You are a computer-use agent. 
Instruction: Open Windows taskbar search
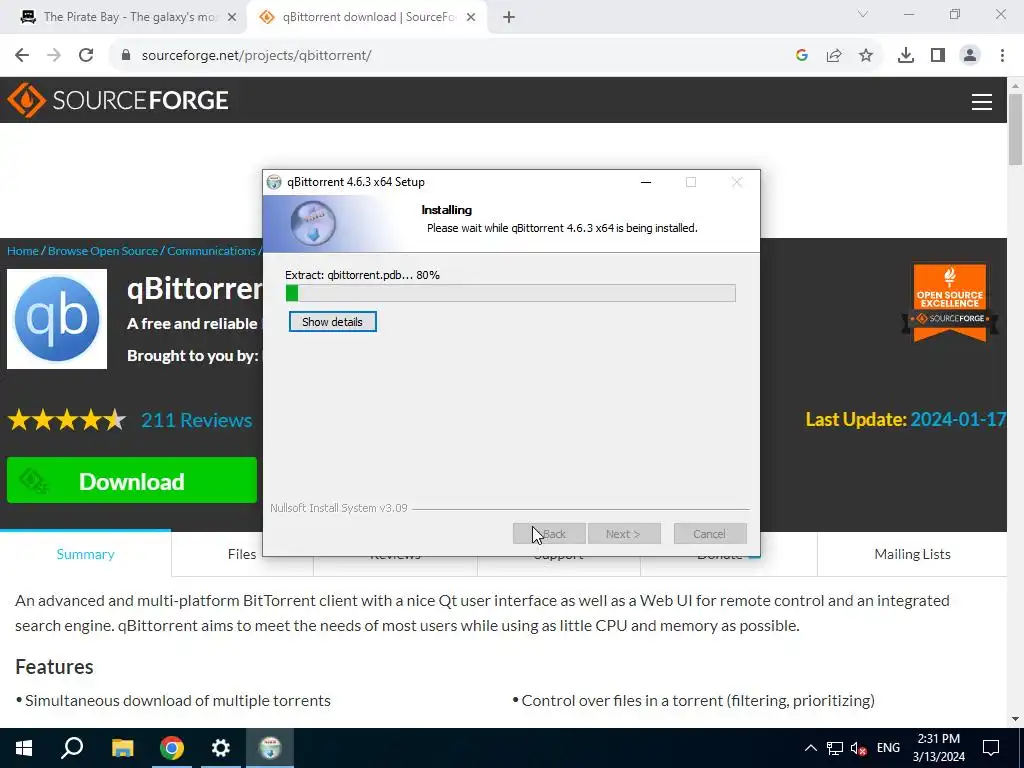[72, 748]
